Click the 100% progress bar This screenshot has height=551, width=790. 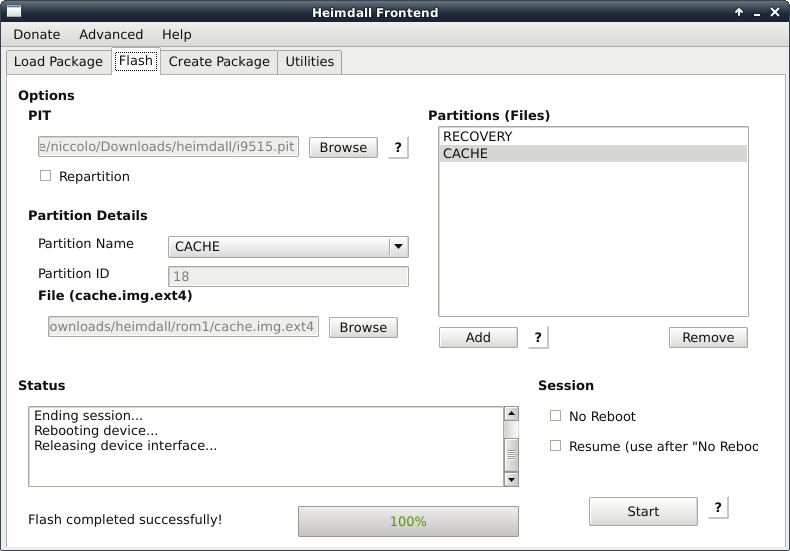[408, 521]
